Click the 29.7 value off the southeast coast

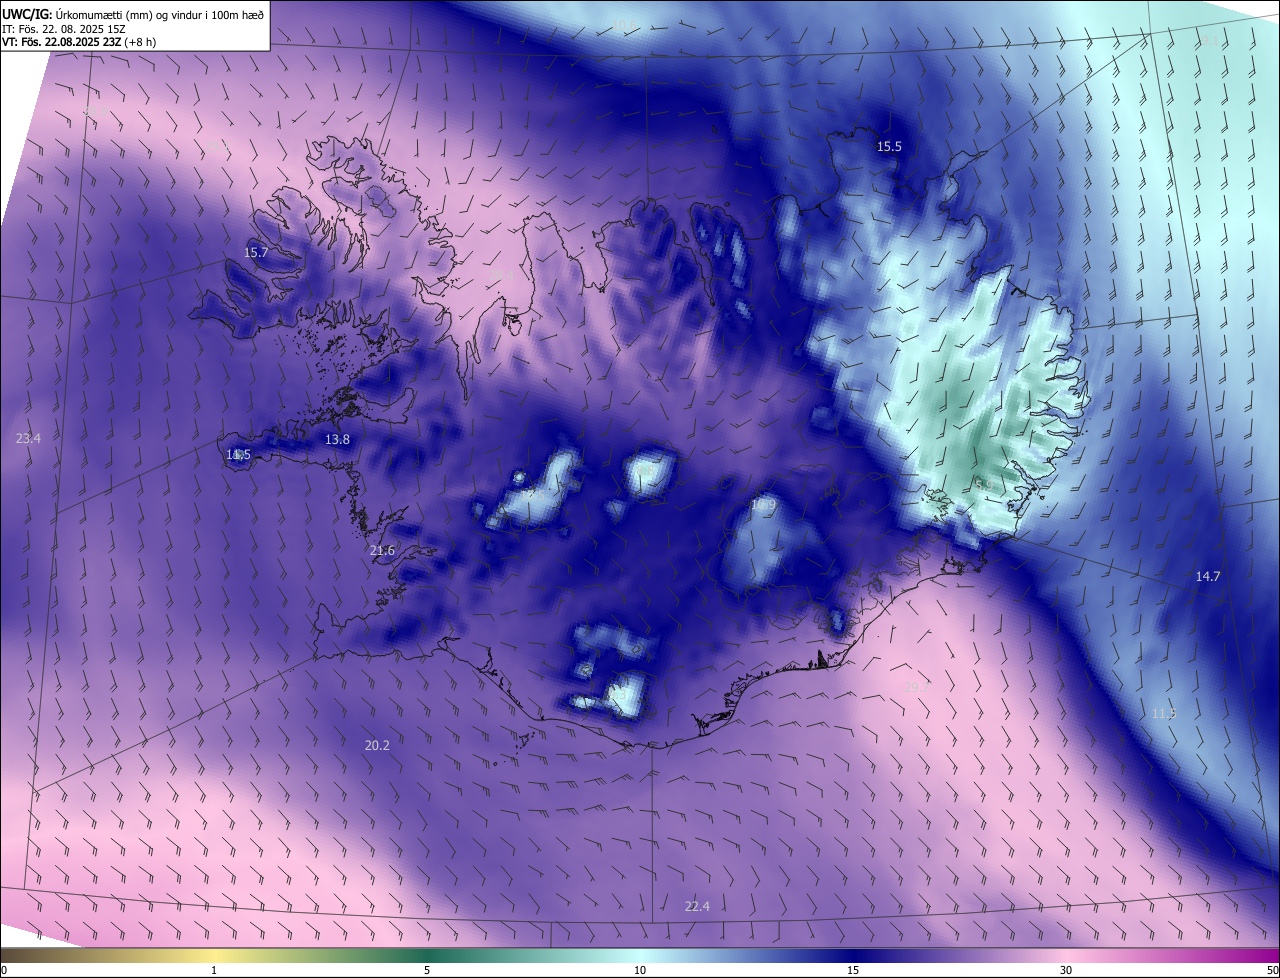(x=916, y=686)
